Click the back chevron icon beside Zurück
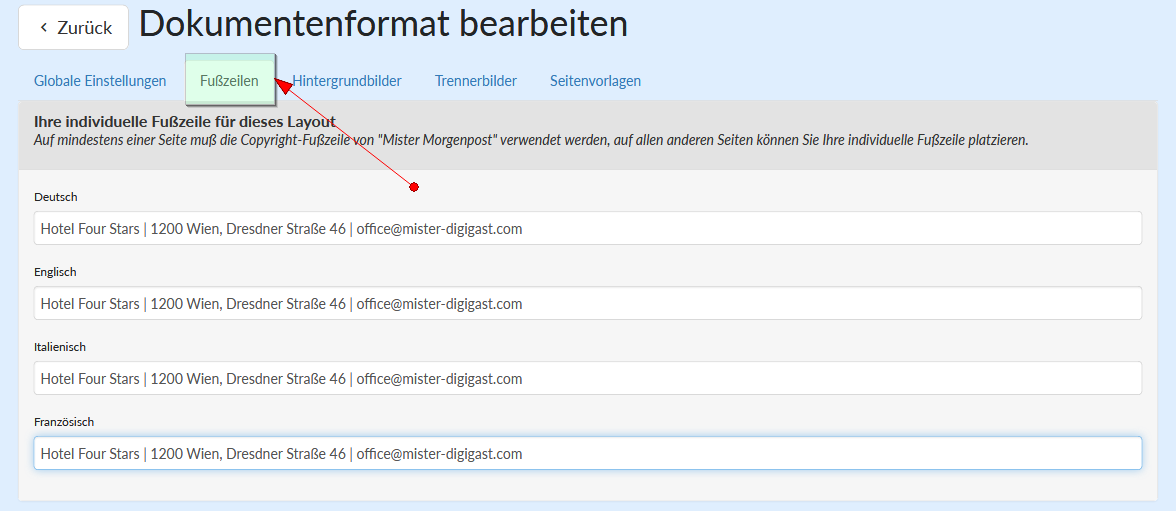 43,28
